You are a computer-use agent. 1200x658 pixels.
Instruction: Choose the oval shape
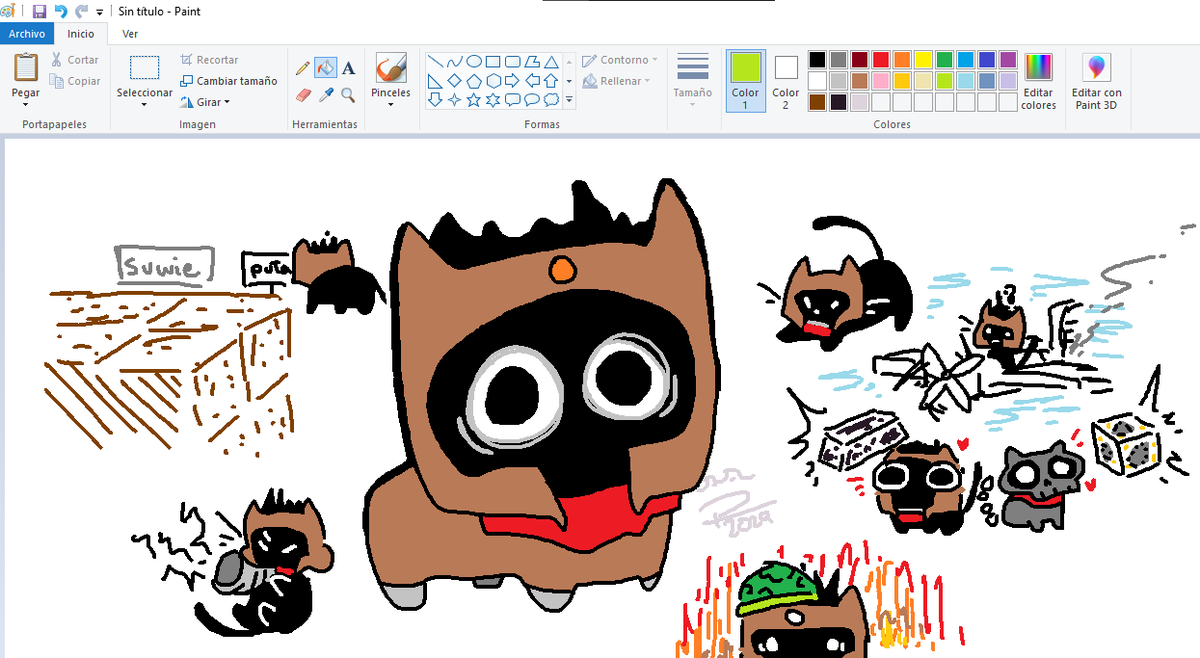[x=474, y=61]
